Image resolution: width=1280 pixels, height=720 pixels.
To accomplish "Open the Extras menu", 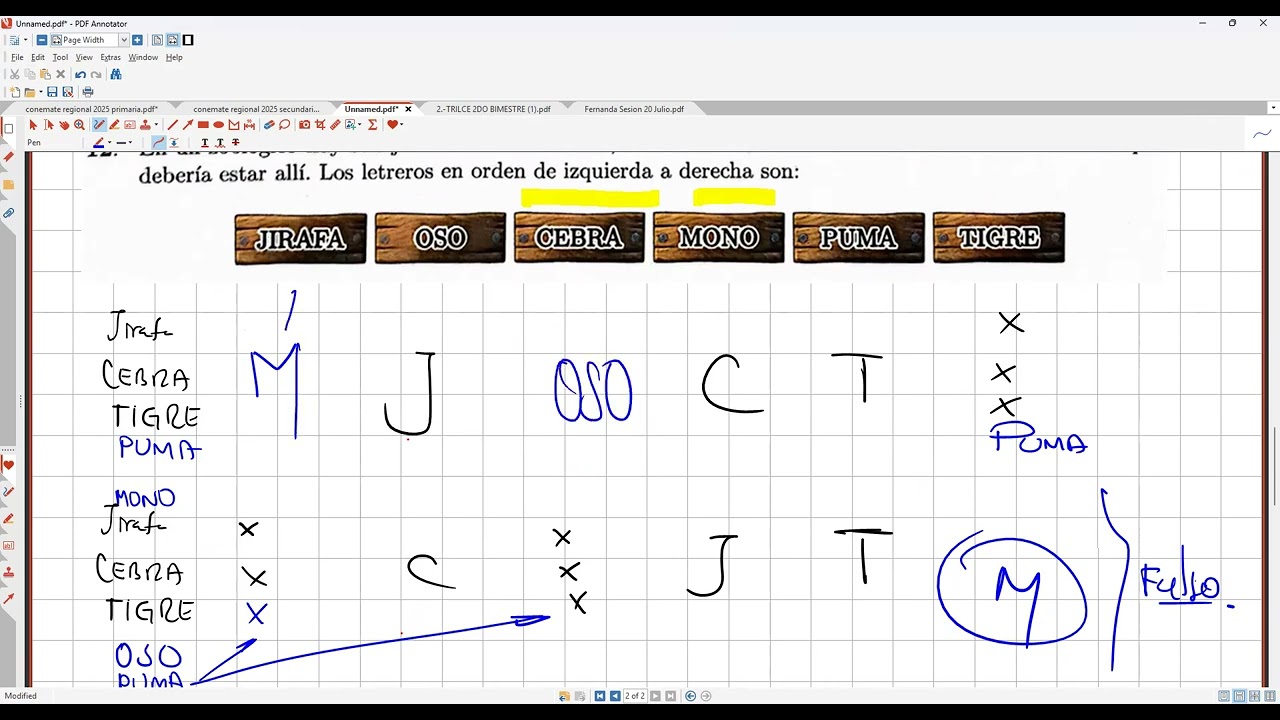I will (x=110, y=57).
